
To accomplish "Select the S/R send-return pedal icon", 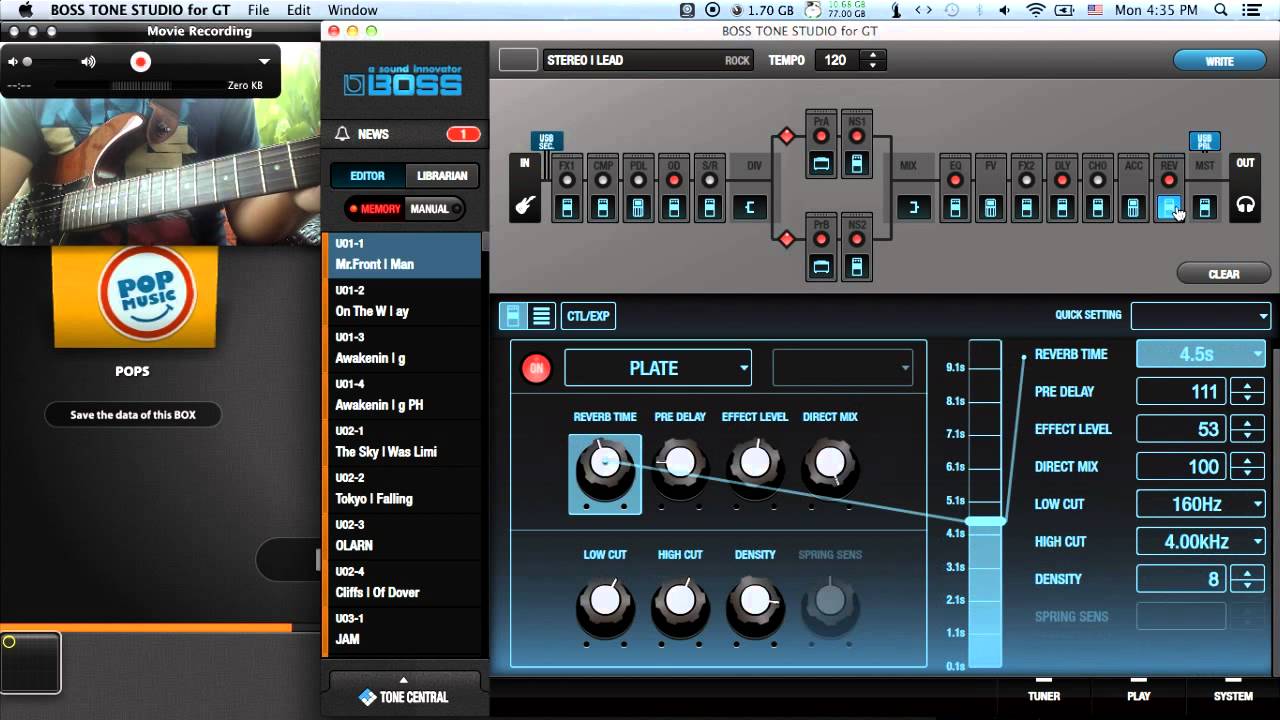I will pos(710,208).
